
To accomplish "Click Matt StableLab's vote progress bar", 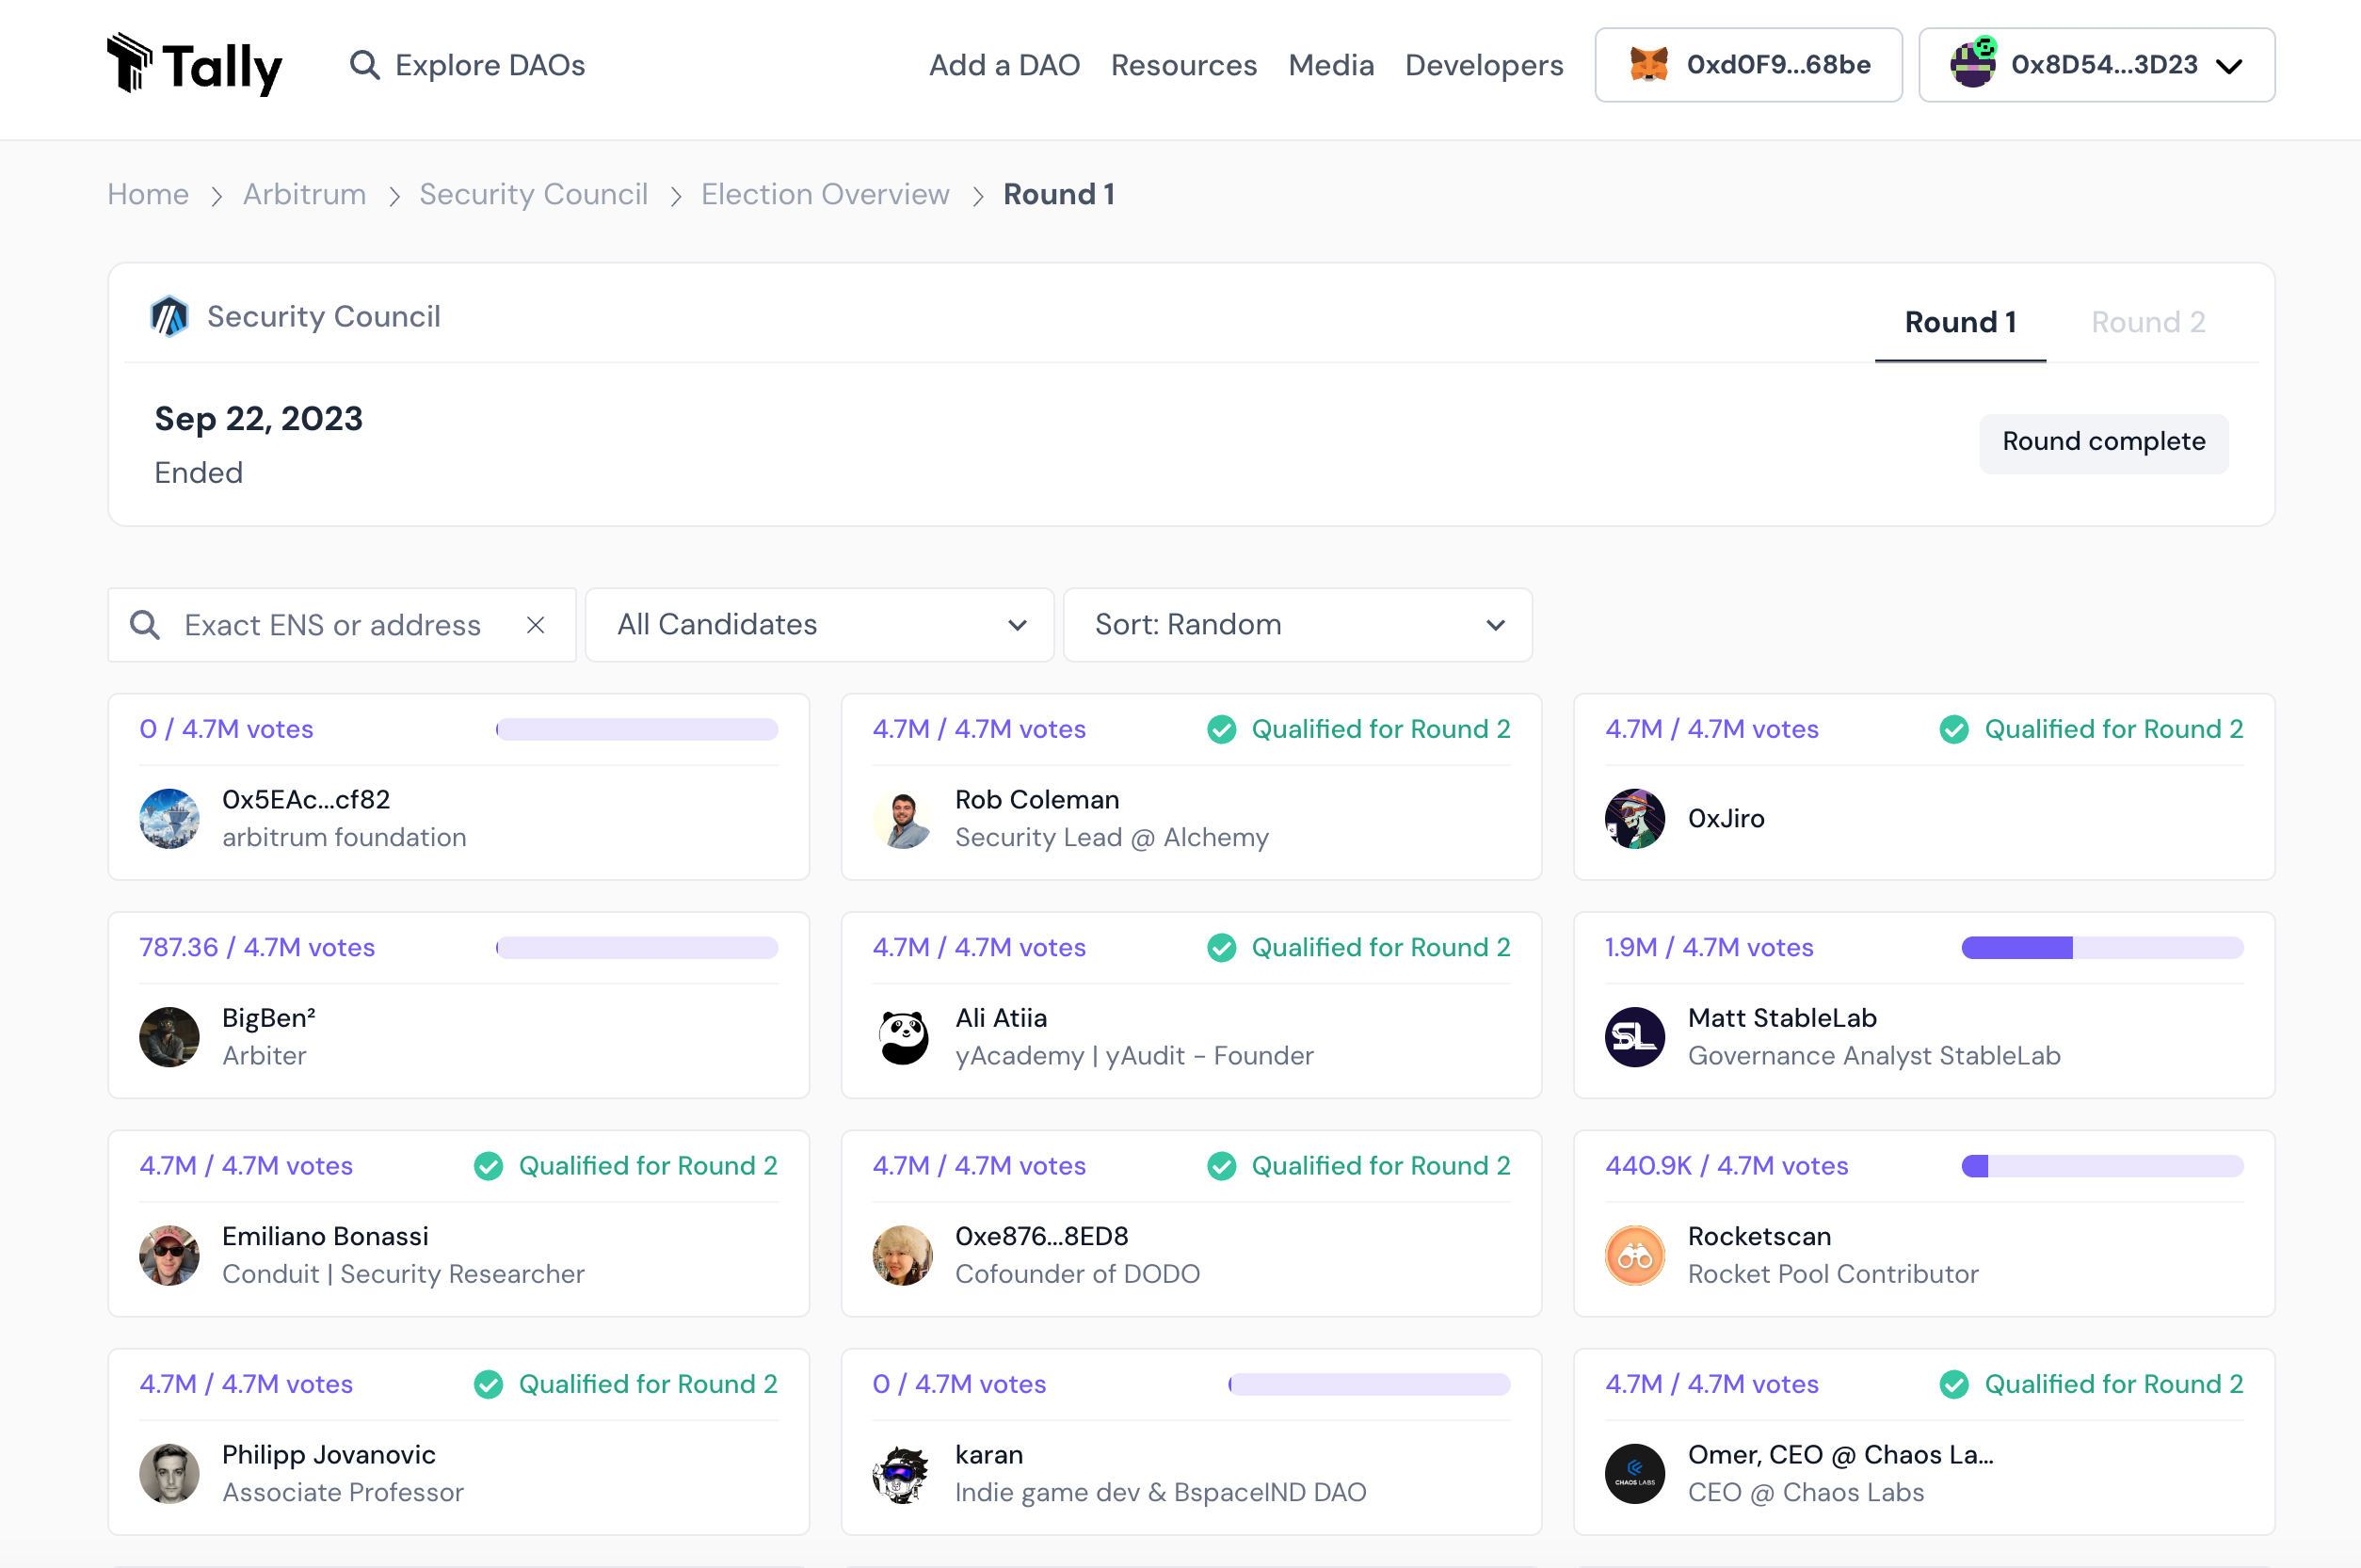I will [x=2102, y=947].
